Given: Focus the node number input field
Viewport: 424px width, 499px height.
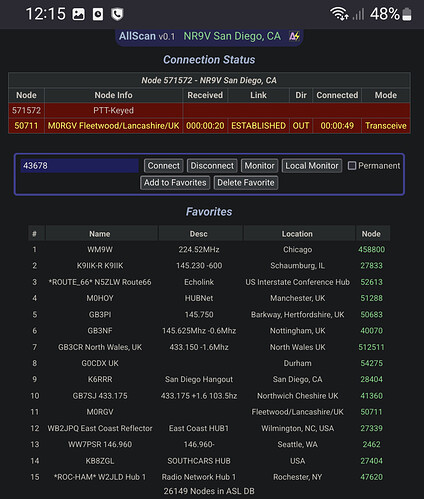Looking at the screenshot, I should 79,166.
